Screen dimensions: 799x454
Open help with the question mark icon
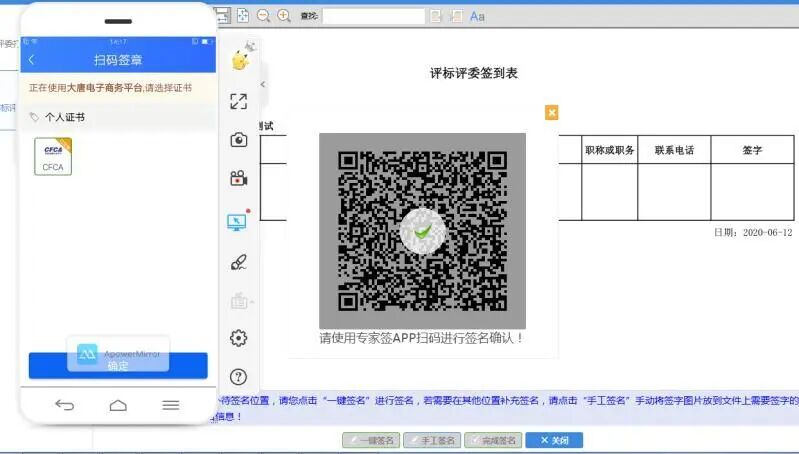click(x=238, y=377)
